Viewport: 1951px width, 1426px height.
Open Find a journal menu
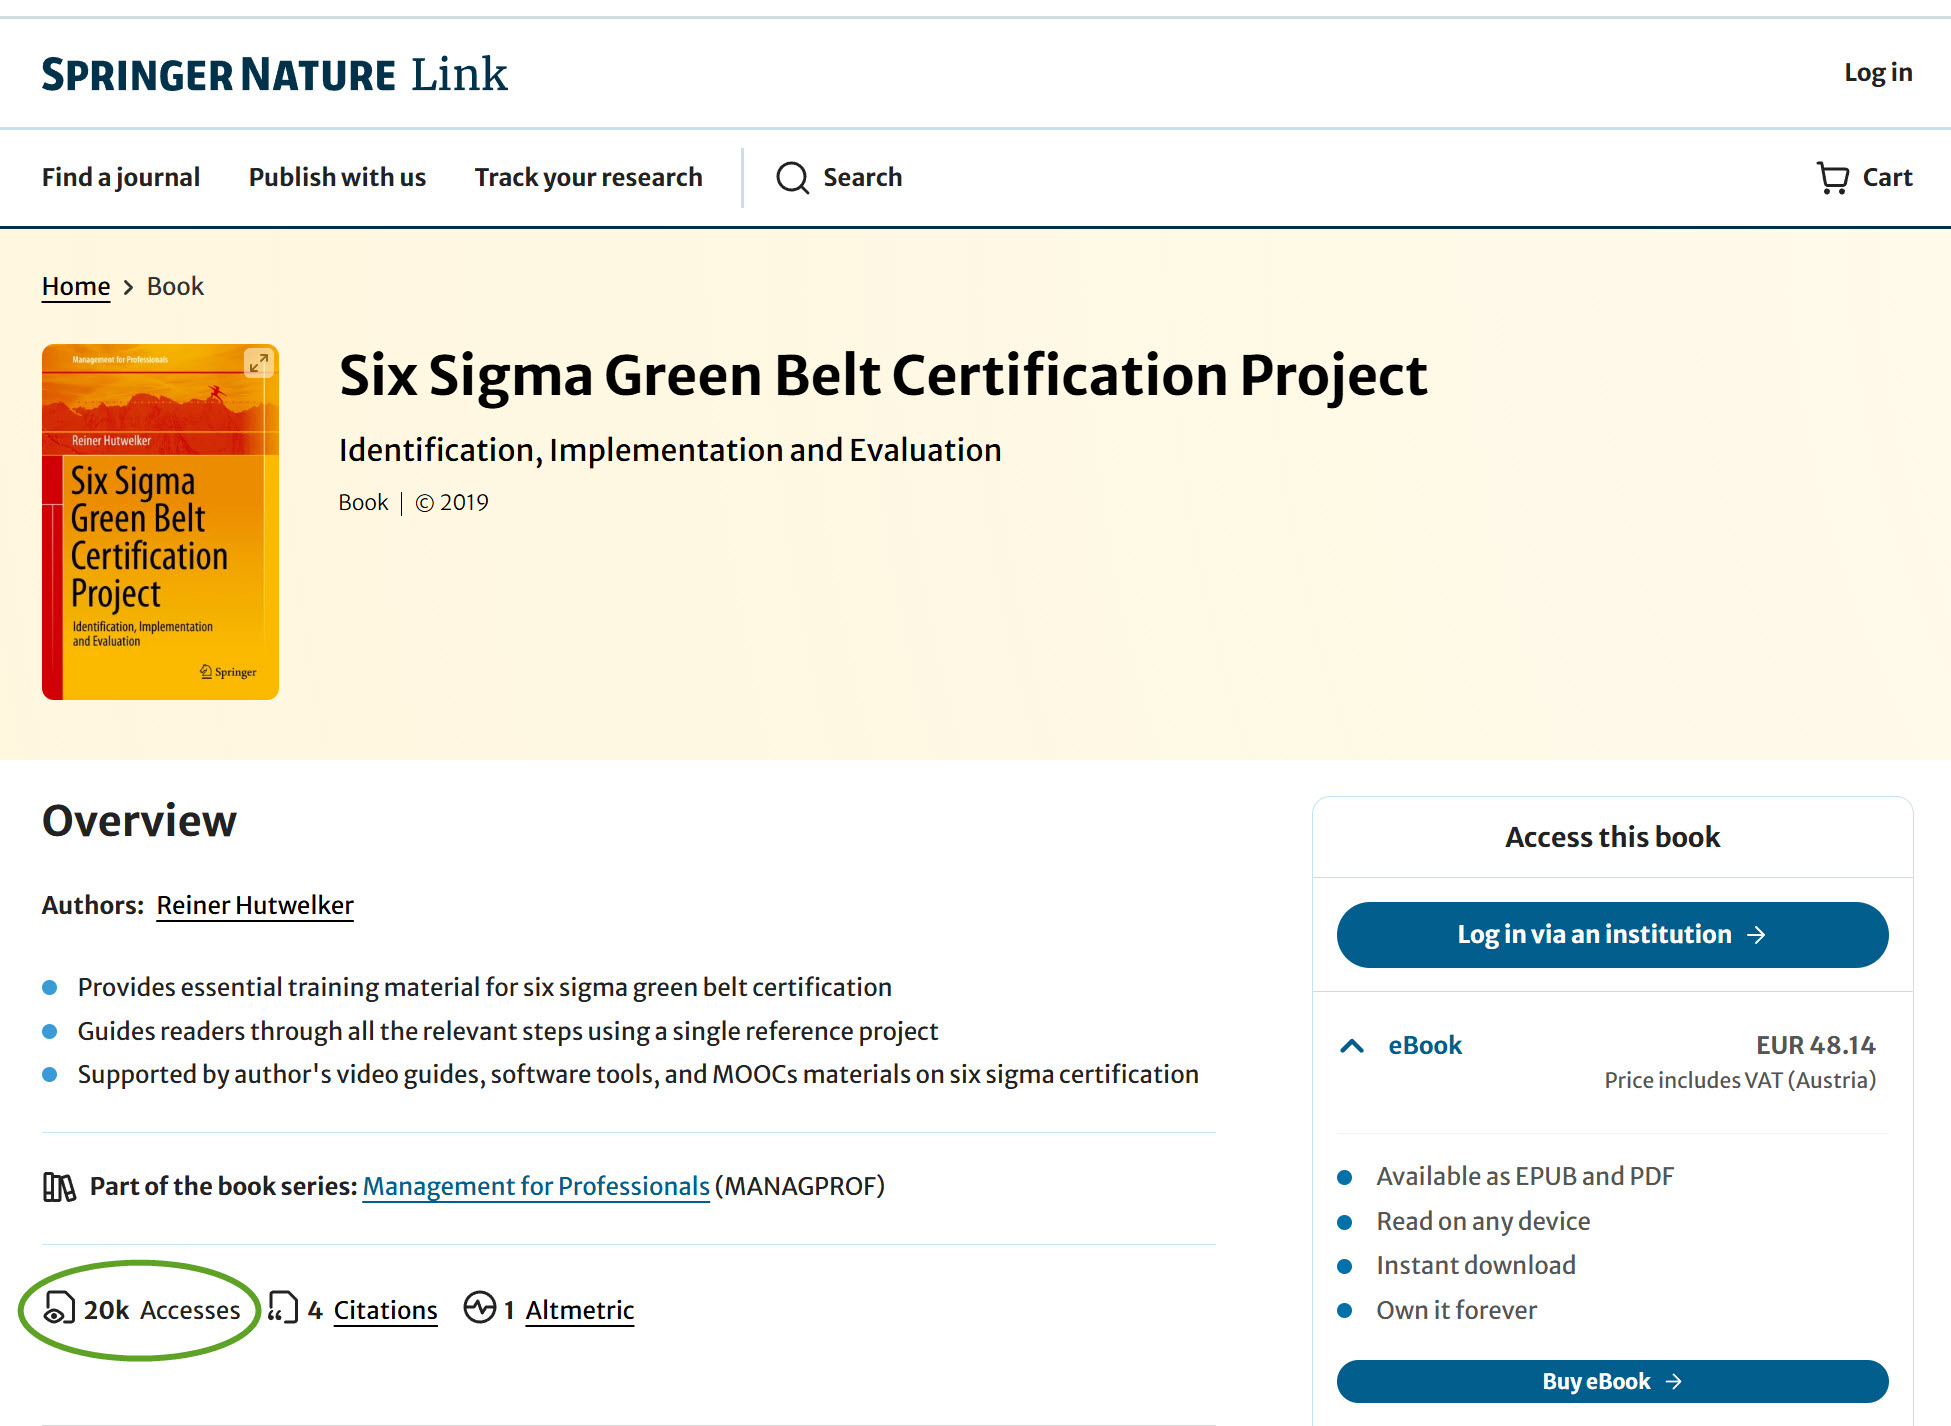[121, 178]
